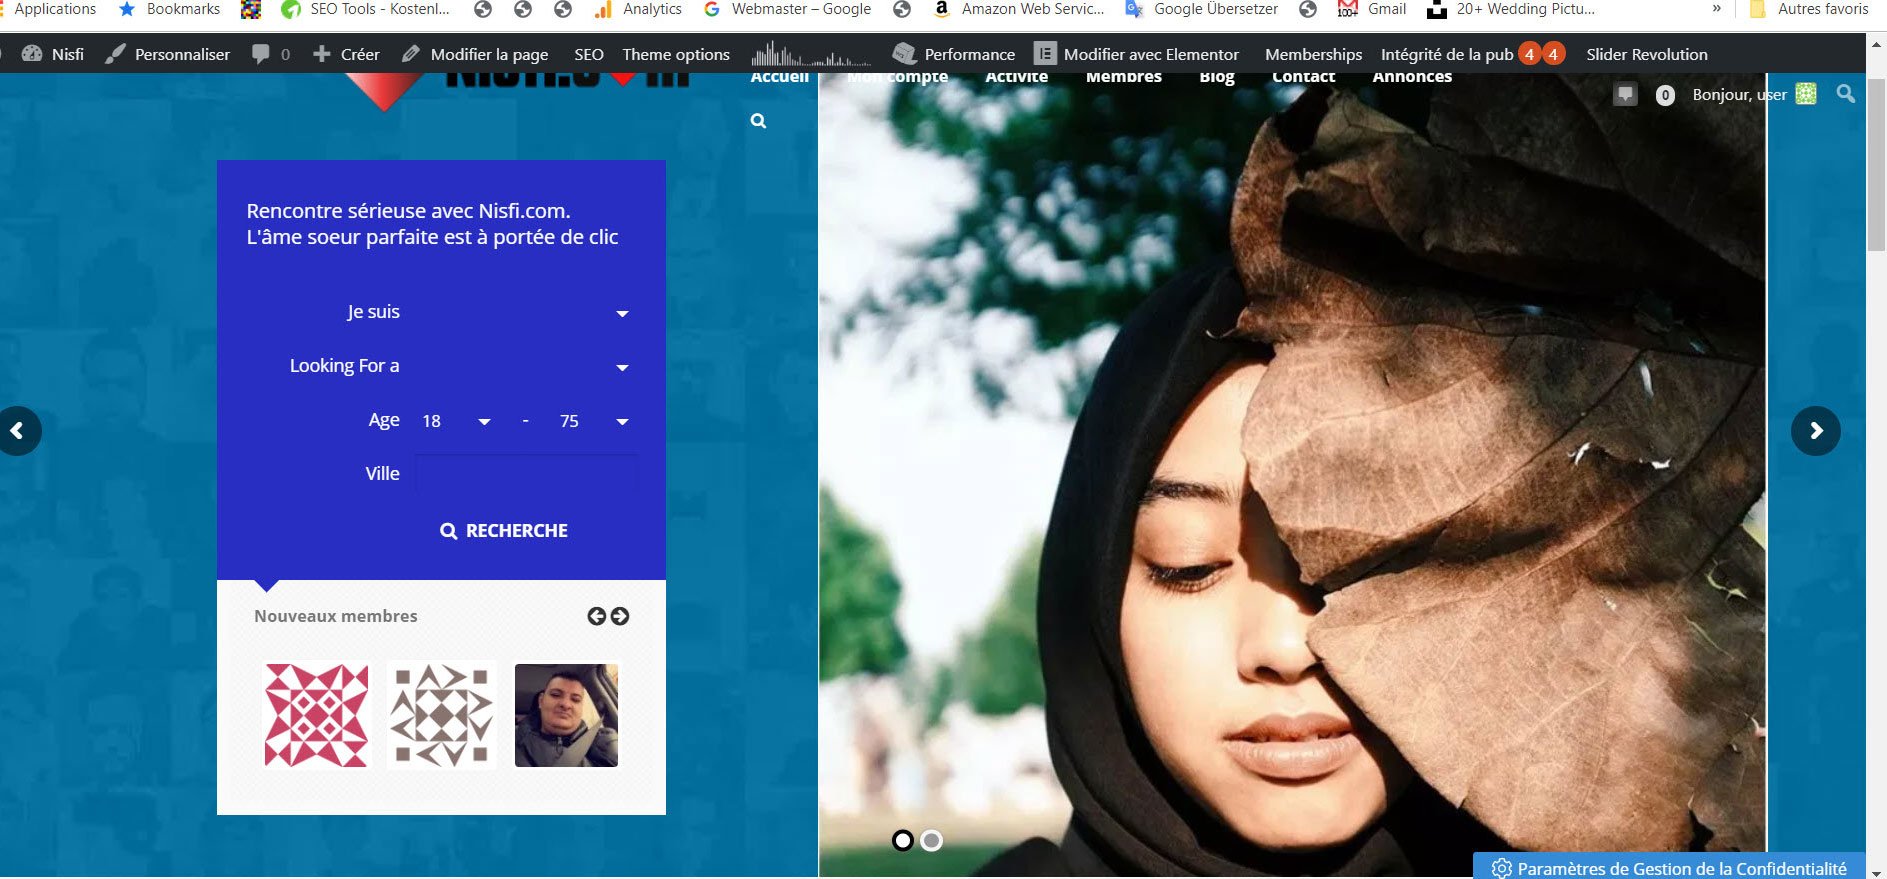
Task: Select the first slide indicator dot
Action: [903, 841]
